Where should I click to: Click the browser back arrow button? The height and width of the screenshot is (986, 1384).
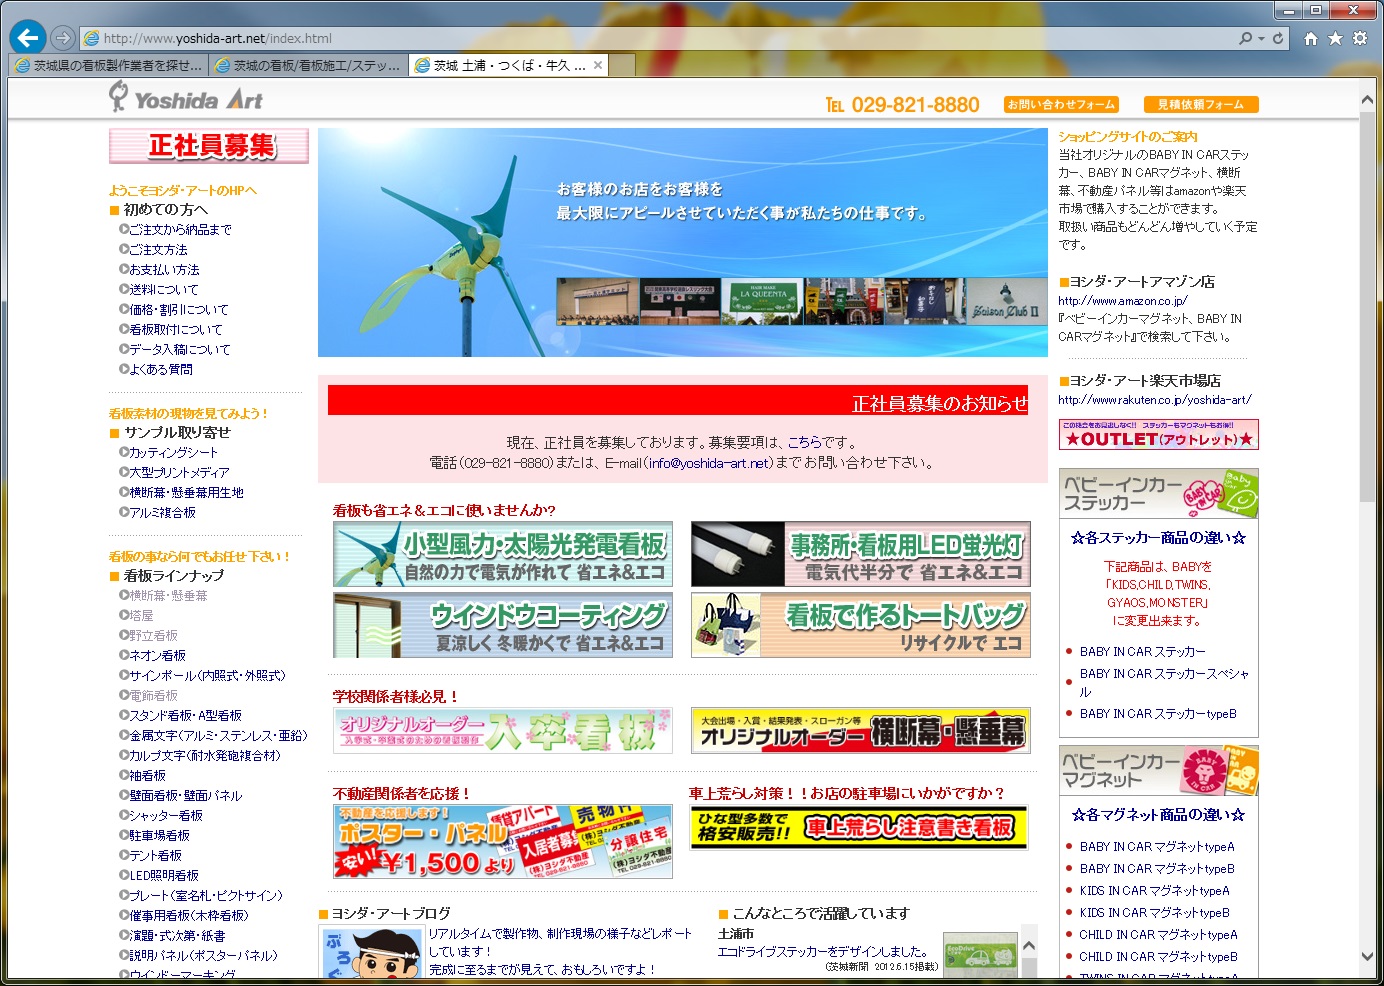[x=28, y=38]
